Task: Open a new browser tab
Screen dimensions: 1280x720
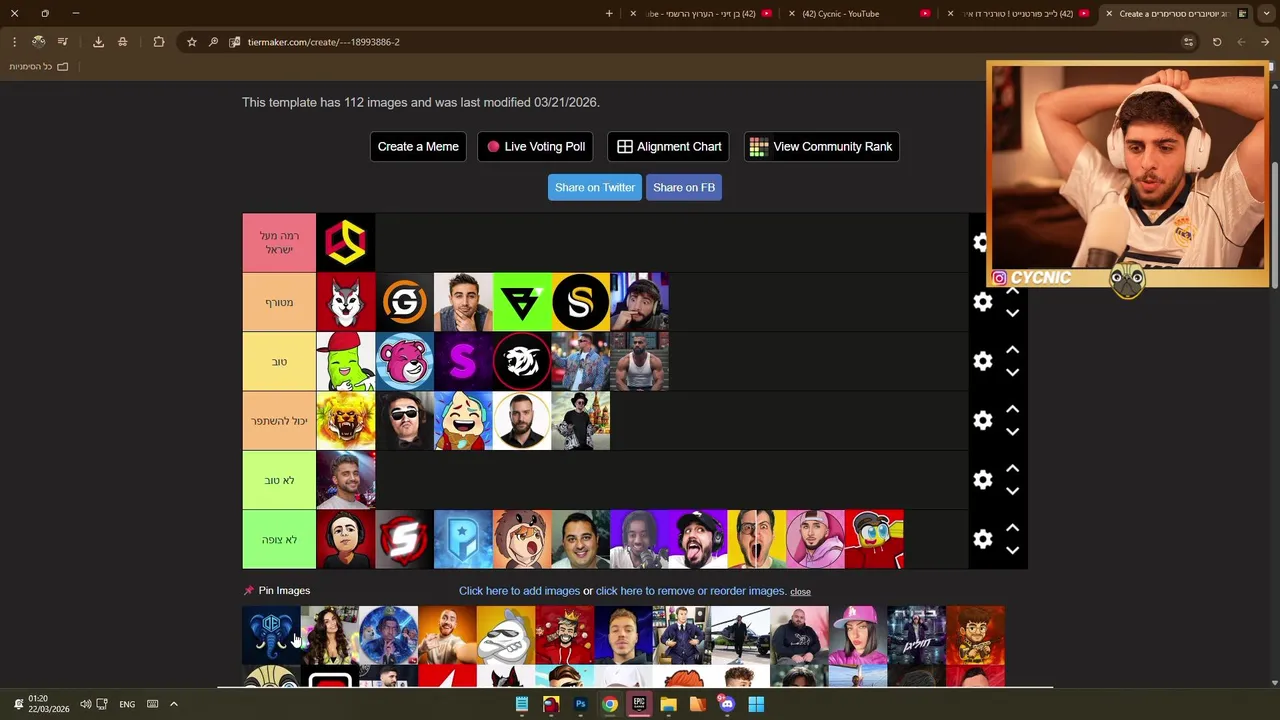Action: pos(609,14)
